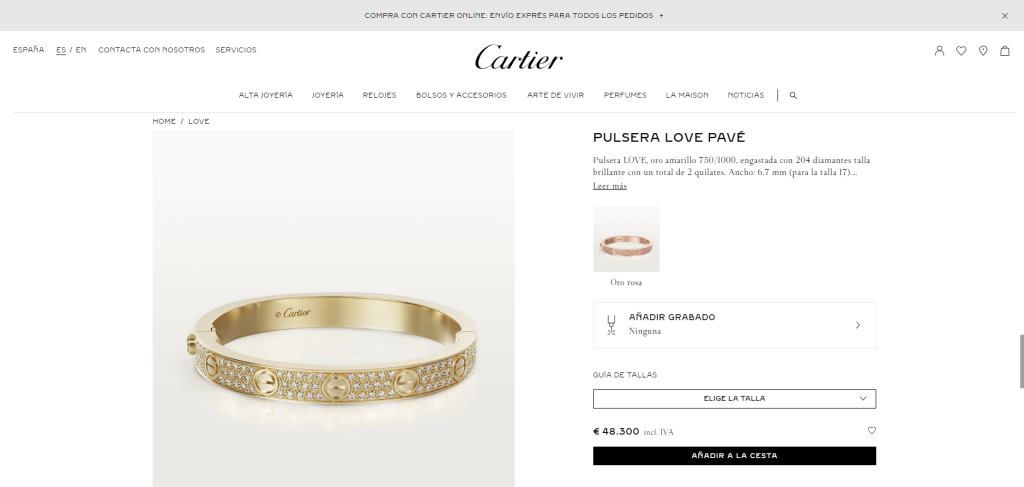This screenshot has height=487, width=1024.
Task: Click the Cartier logo
Action: [519, 57]
